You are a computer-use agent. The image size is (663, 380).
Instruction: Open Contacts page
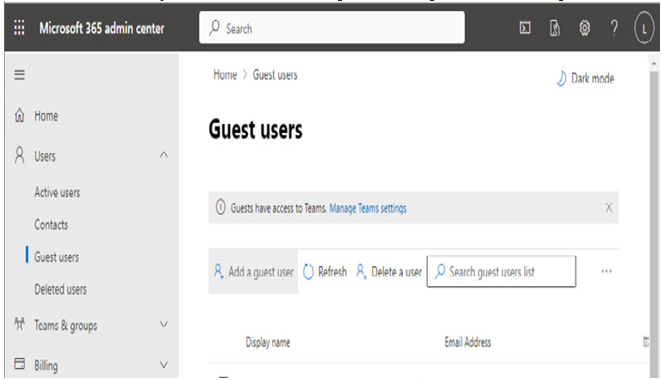tap(51, 224)
